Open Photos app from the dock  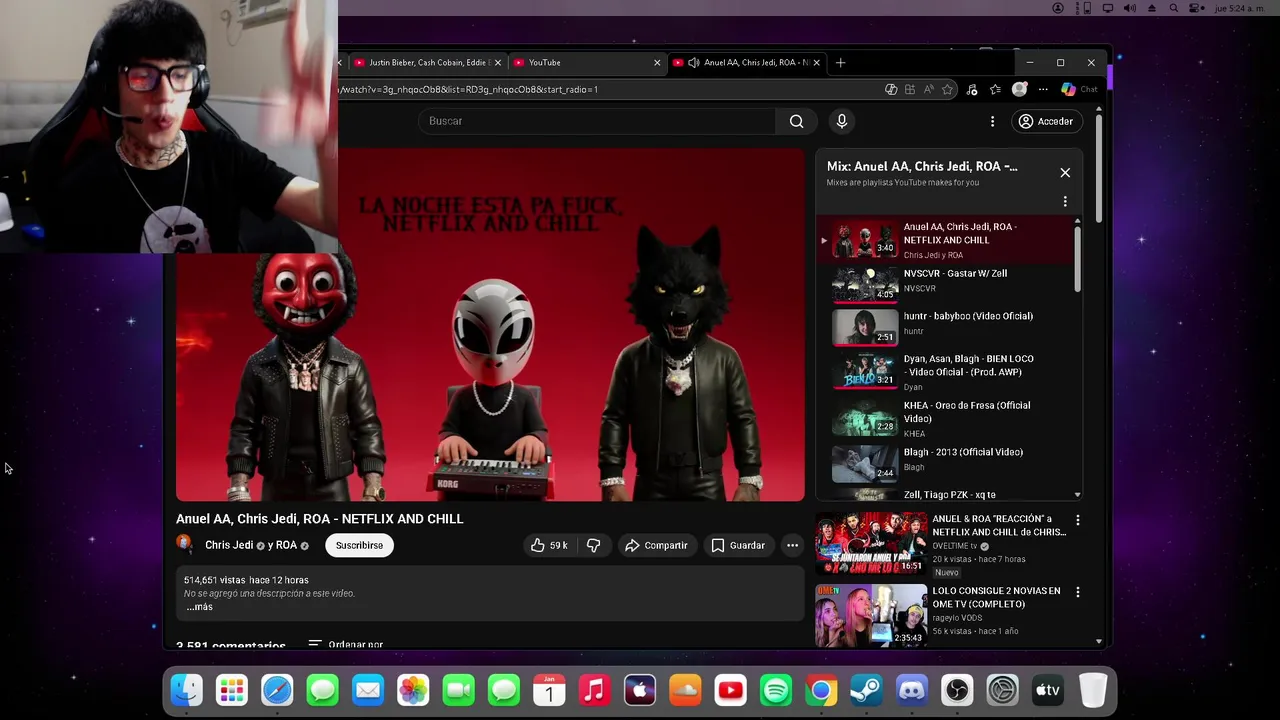[413, 690]
